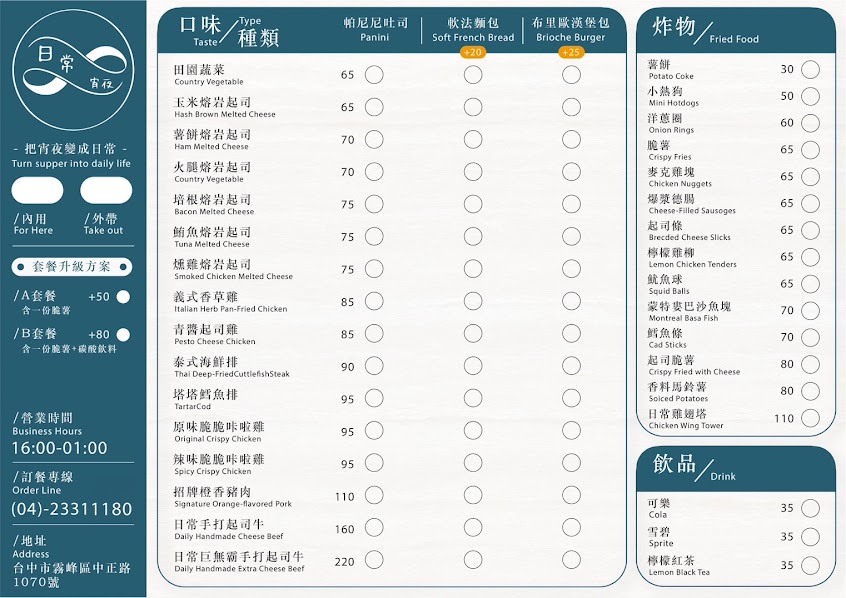Choose B套餐 +80 upgrade circle
The image size is (846, 598).
[x=124, y=335]
